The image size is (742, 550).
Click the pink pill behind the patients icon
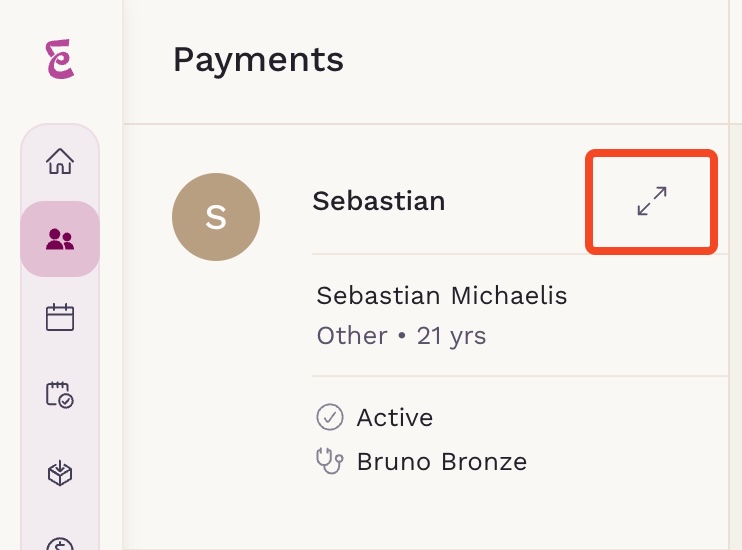pyautogui.click(x=60, y=239)
